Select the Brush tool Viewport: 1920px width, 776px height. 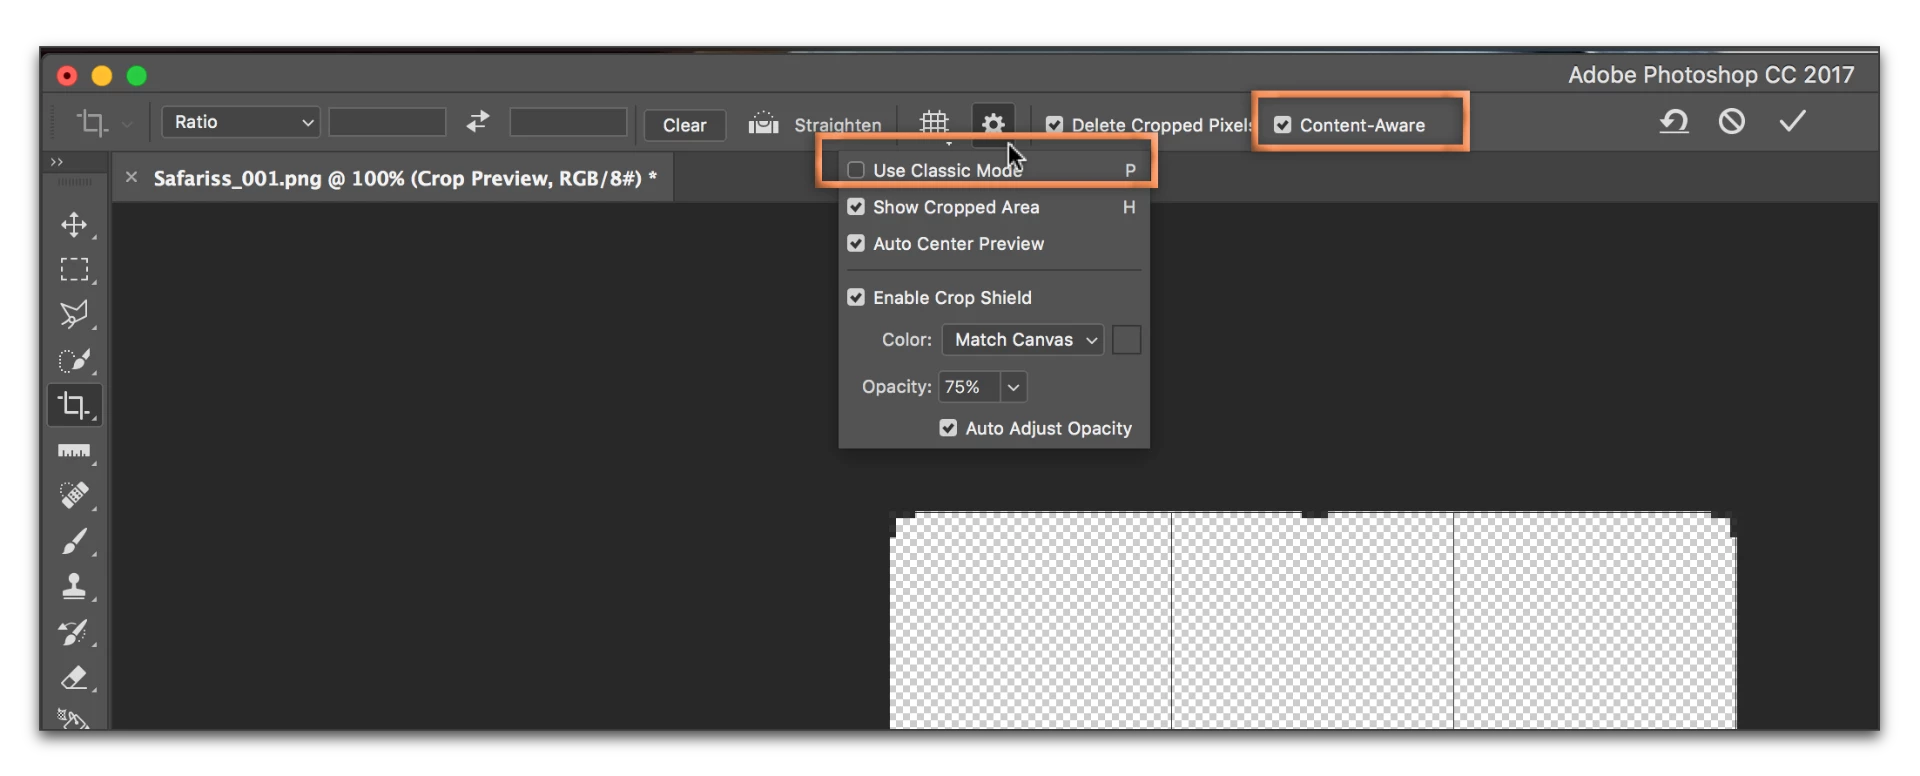point(74,541)
